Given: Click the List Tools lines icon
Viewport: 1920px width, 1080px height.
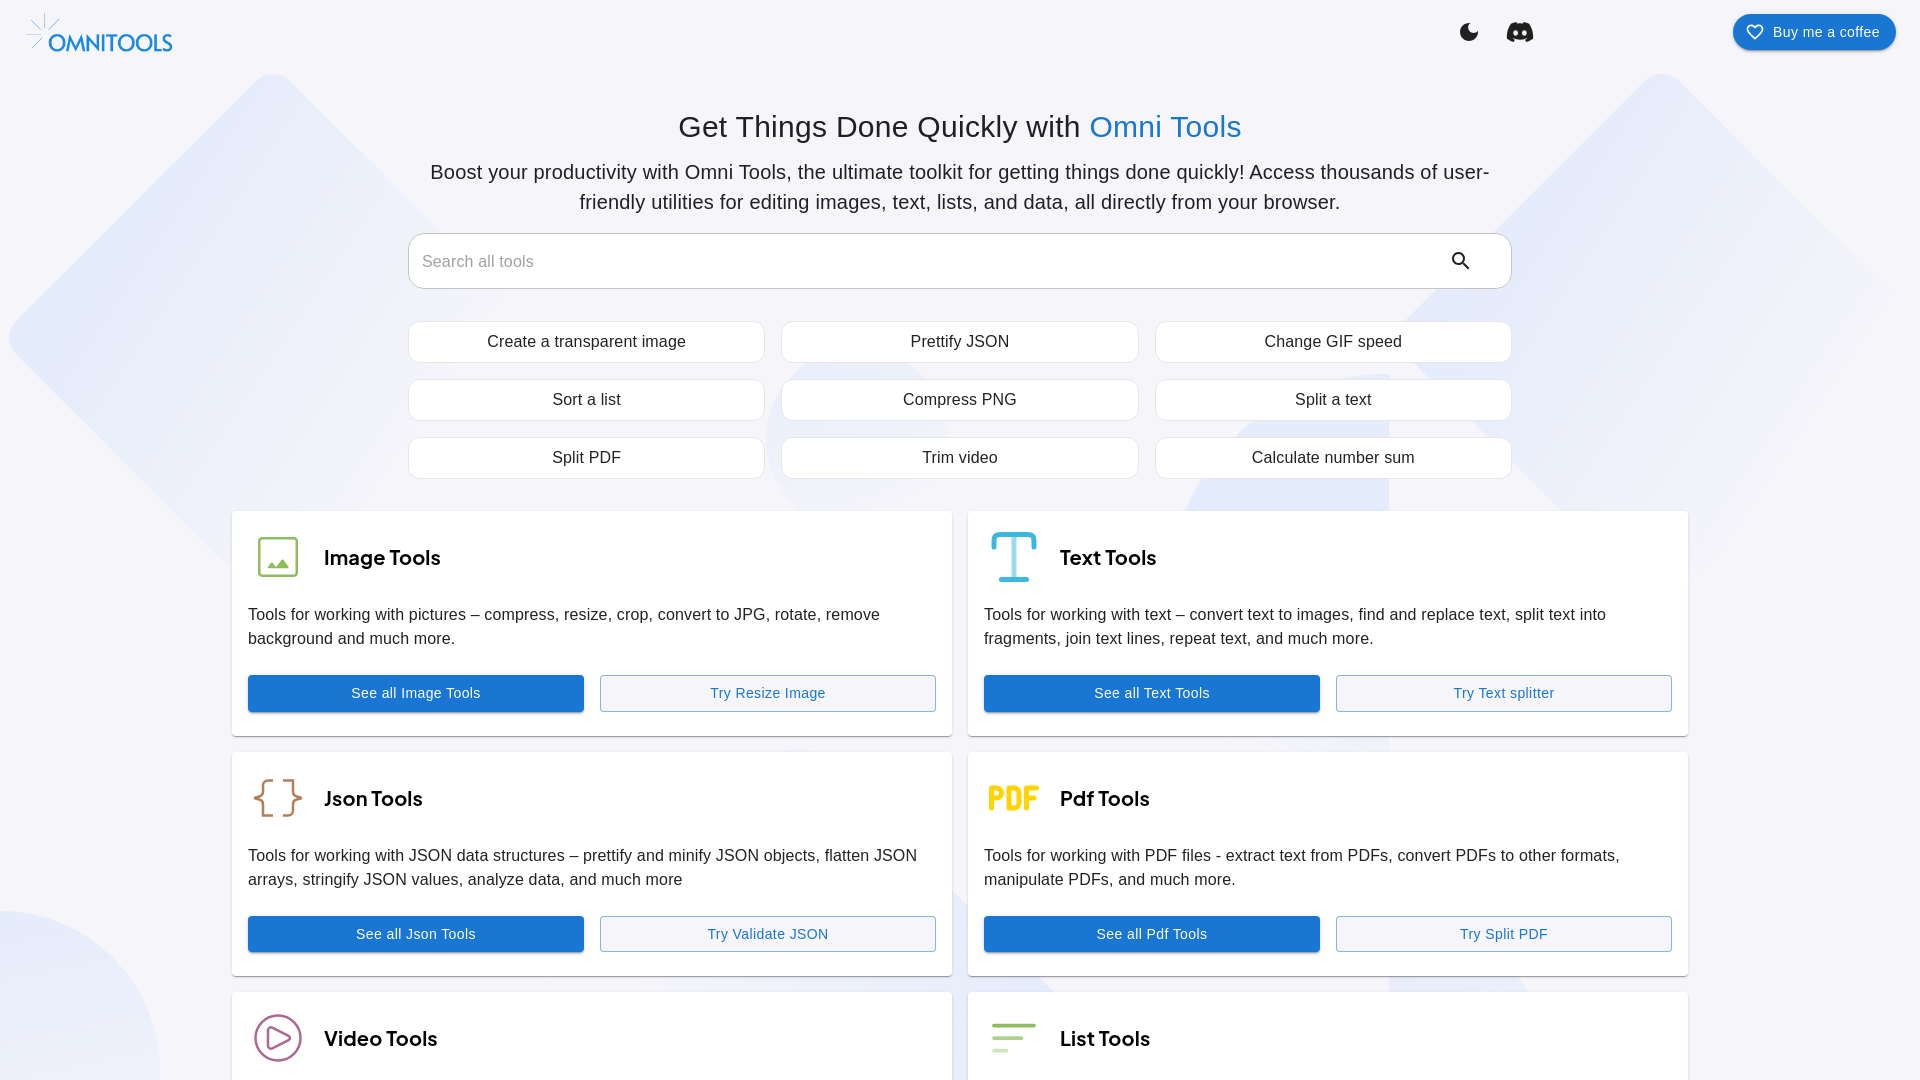Looking at the screenshot, I should [x=1013, y=1038].
